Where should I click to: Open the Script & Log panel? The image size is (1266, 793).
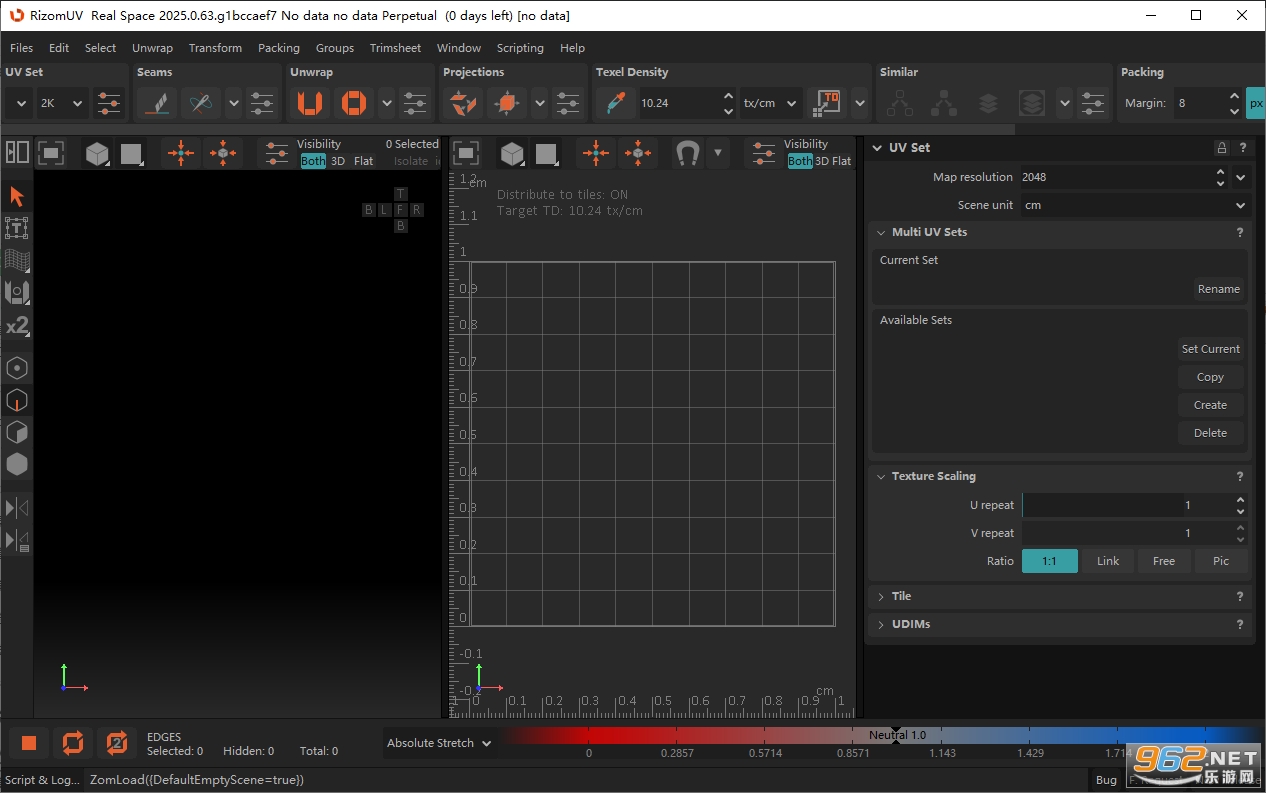click(43, 780)
